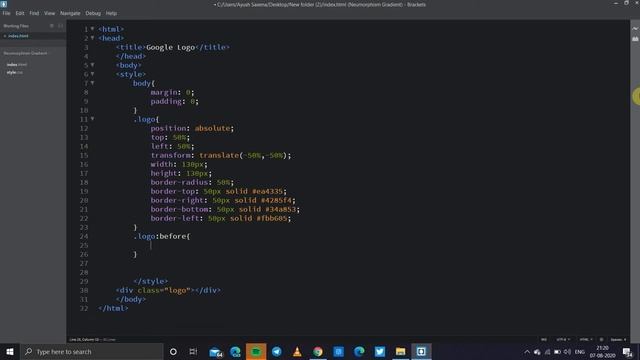Open the HTML language mode dropdown
The width and height of the screenshot is (640, 360).
click(586, 340)
